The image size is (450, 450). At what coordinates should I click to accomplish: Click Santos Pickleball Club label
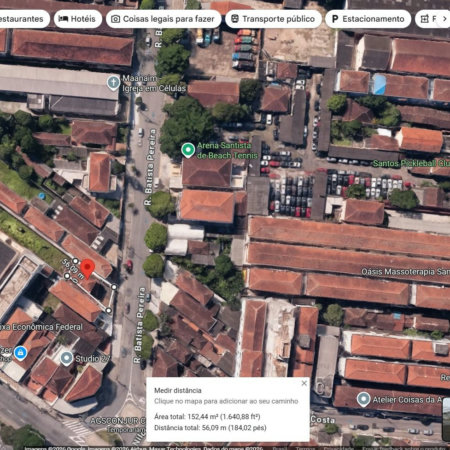coord(411,163)
